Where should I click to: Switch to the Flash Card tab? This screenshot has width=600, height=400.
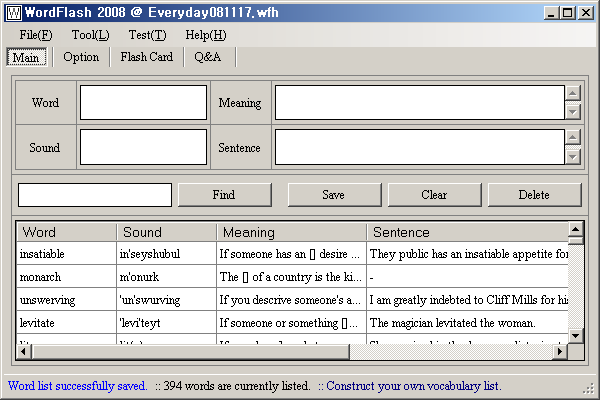(147, 57)
